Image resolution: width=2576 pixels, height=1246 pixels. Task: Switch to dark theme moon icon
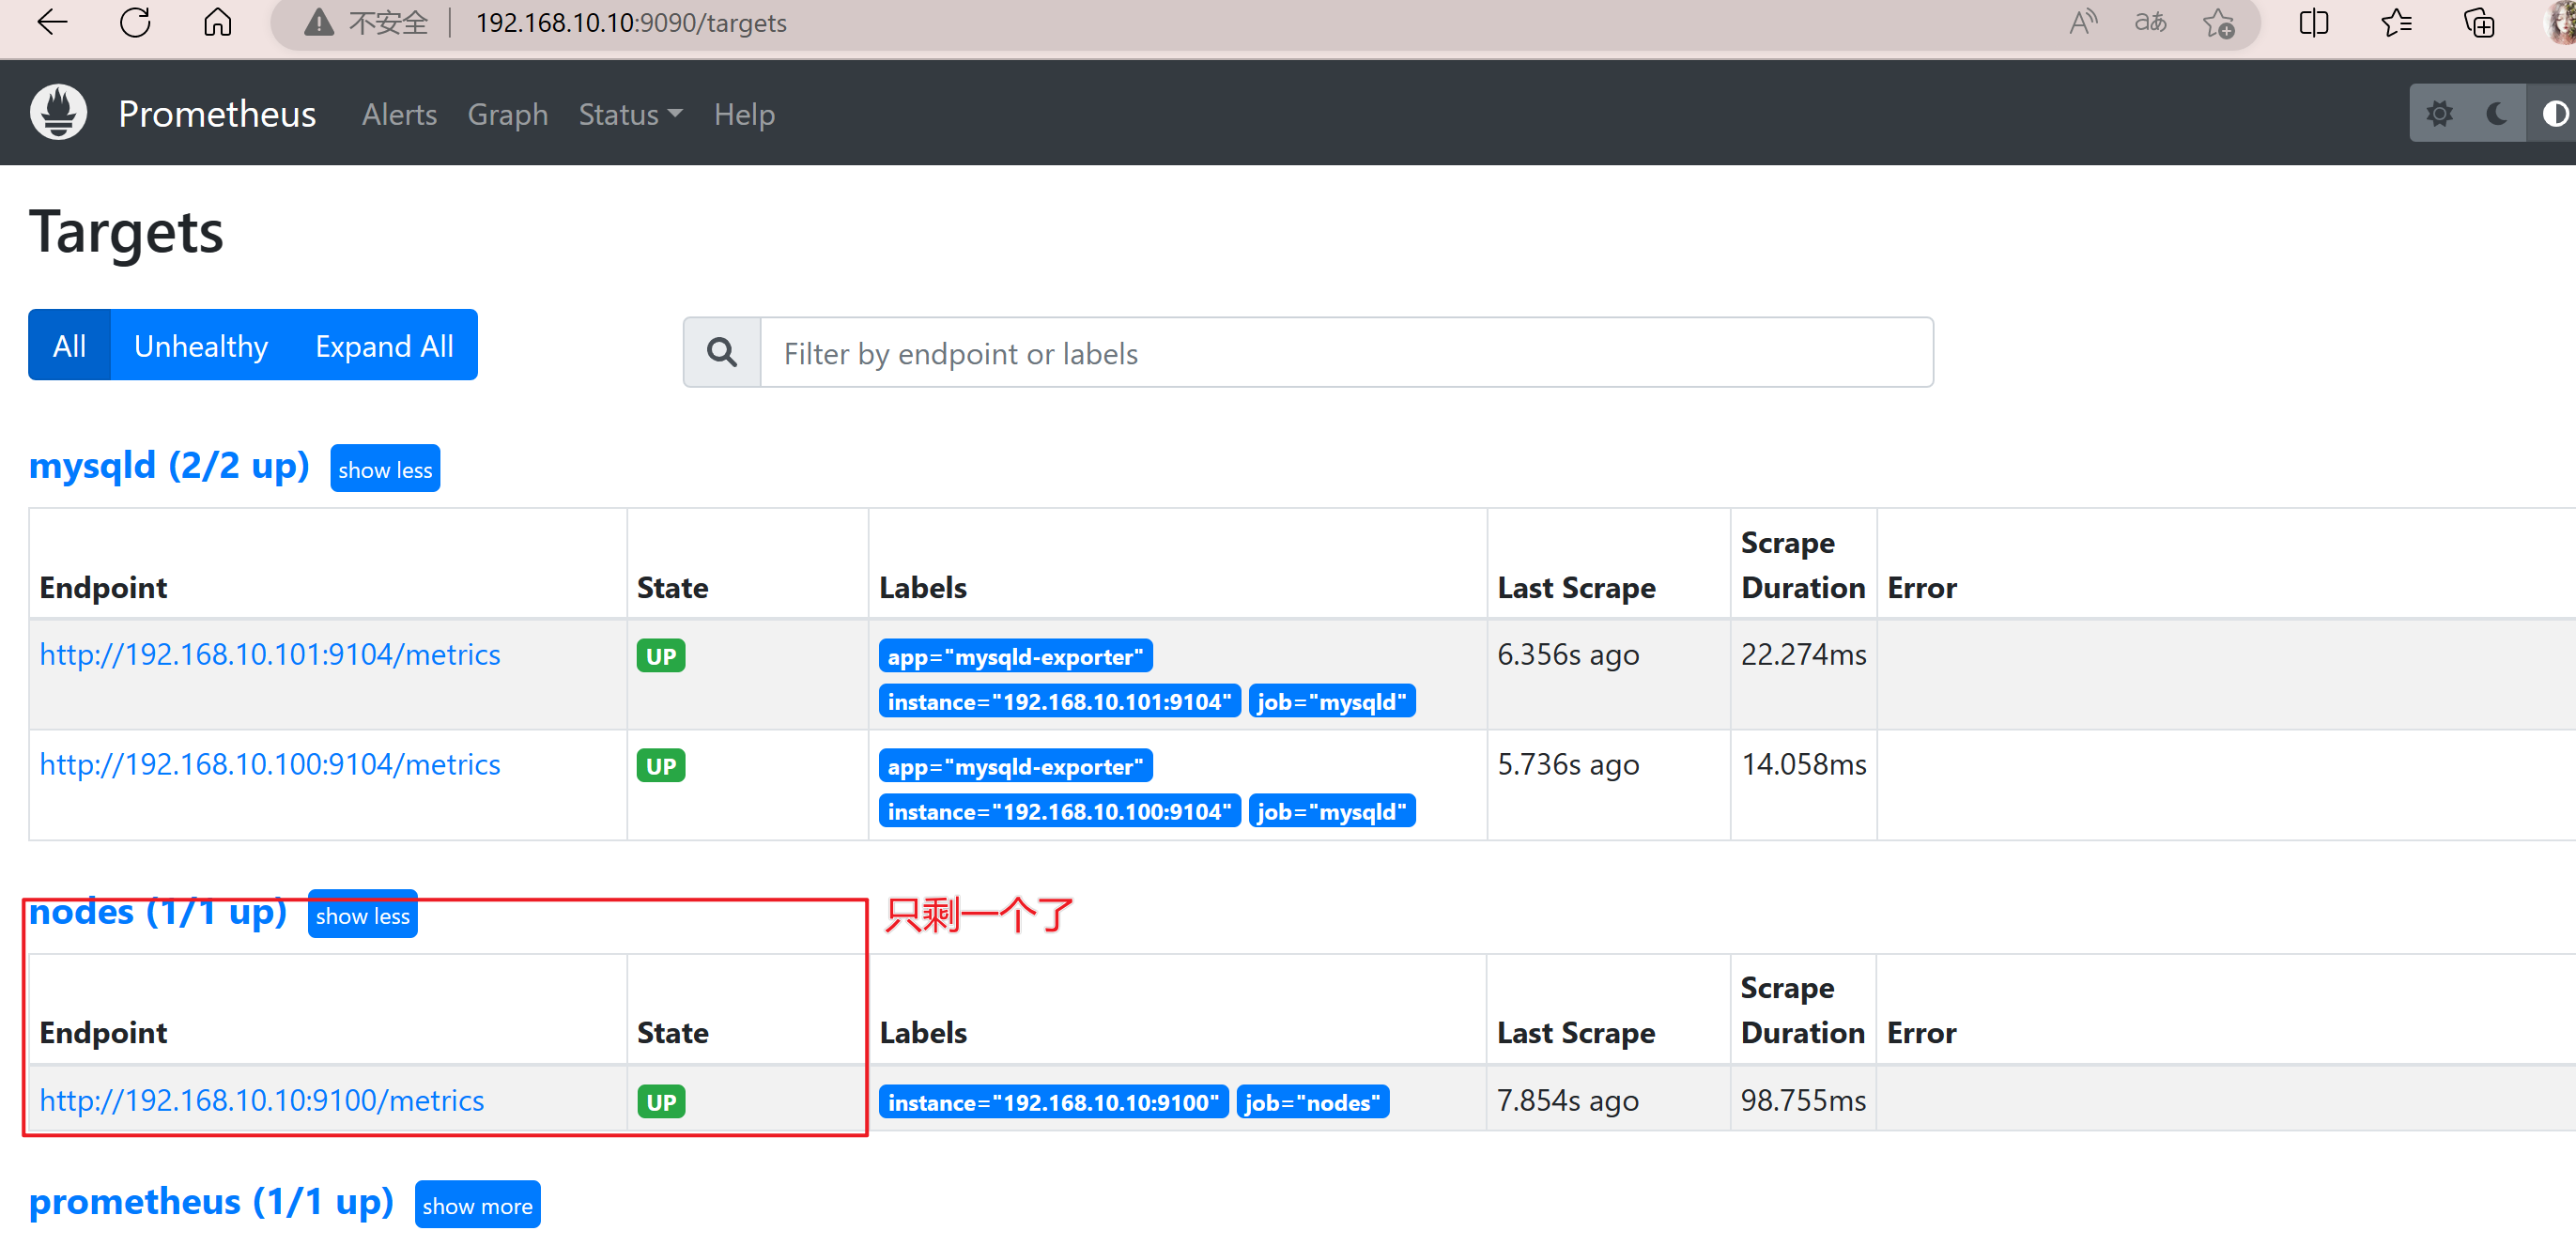[x=2496, y=114]
